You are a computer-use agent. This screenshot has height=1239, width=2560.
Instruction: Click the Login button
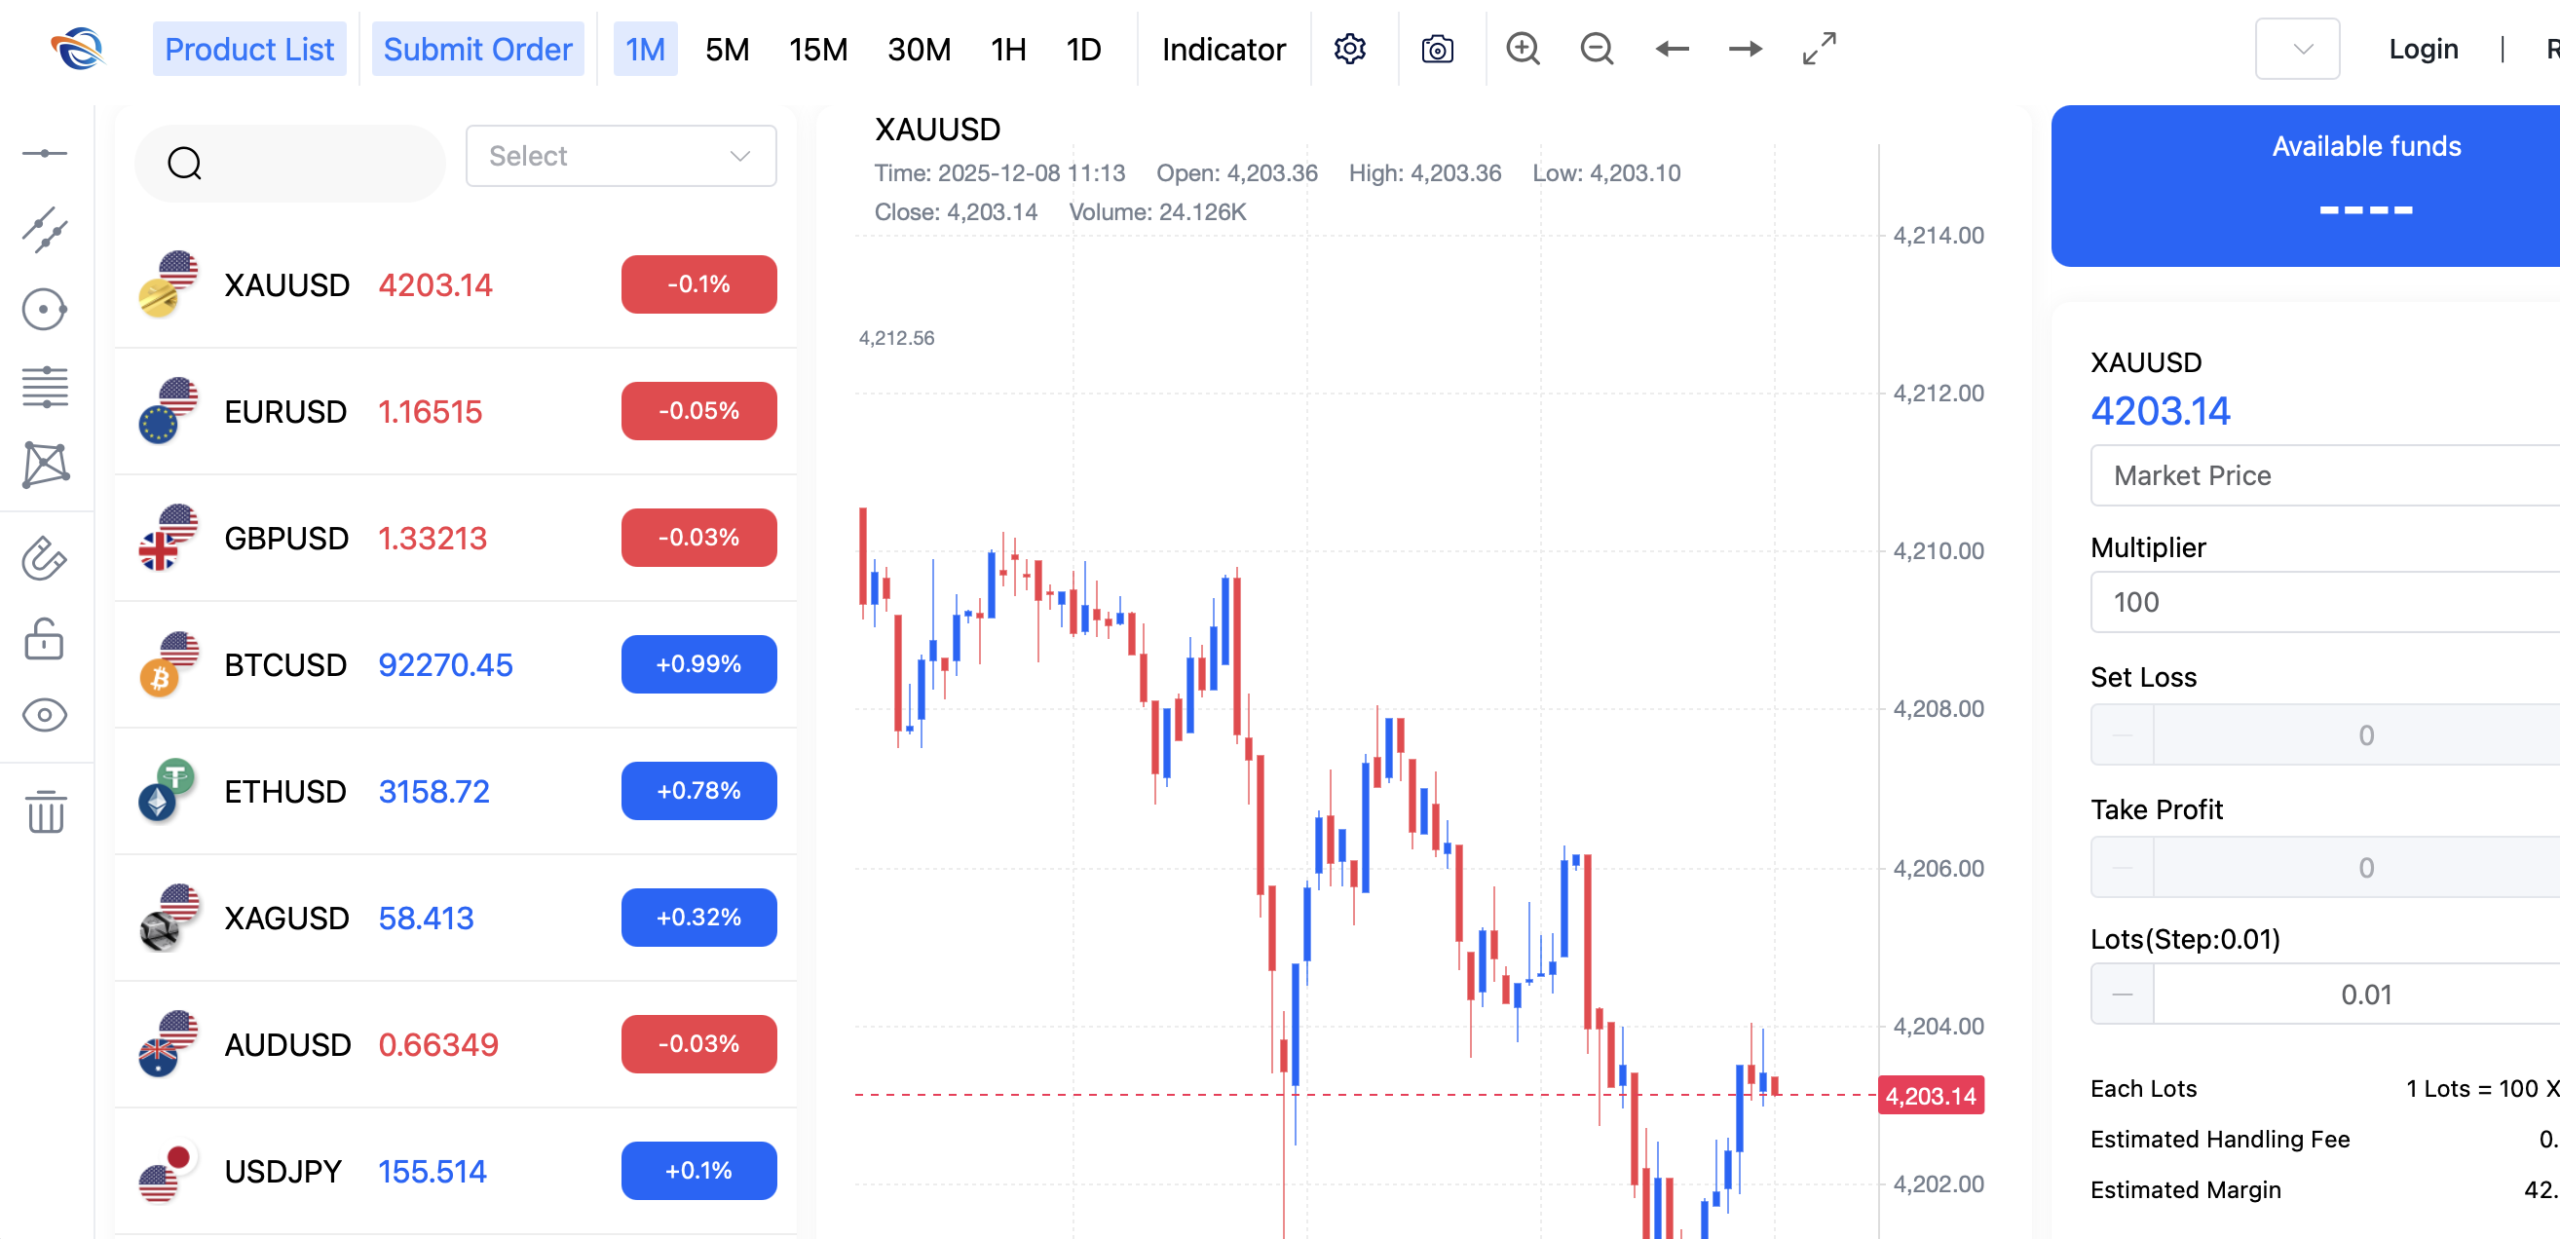click(x=2422, y=48)
